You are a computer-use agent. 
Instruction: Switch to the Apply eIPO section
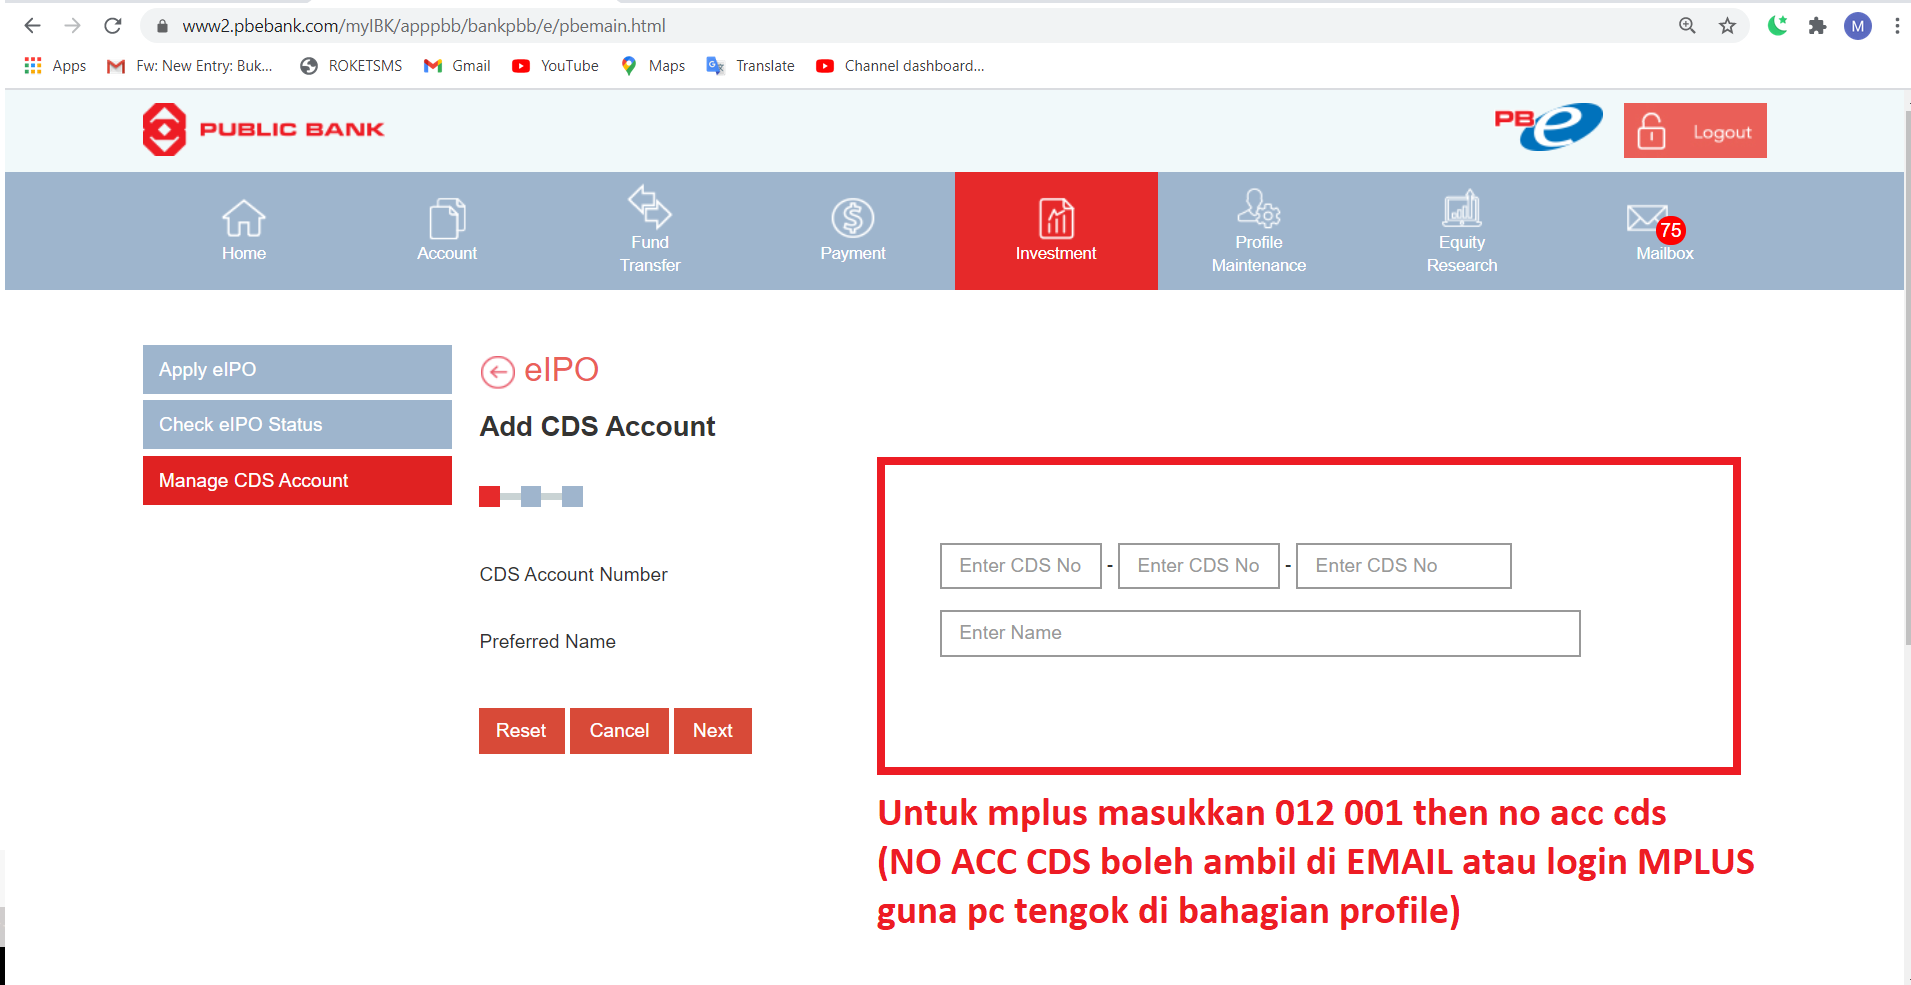(296, 369)
